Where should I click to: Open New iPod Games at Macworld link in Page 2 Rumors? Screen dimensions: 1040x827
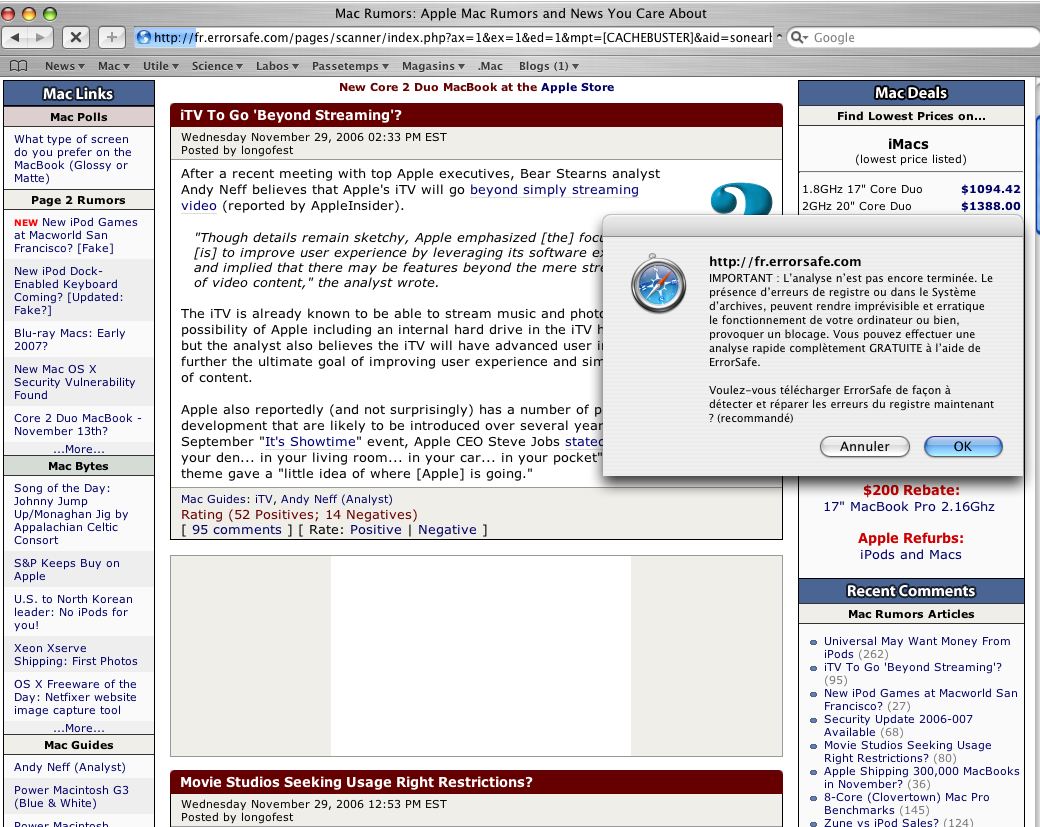coord(76,235)
